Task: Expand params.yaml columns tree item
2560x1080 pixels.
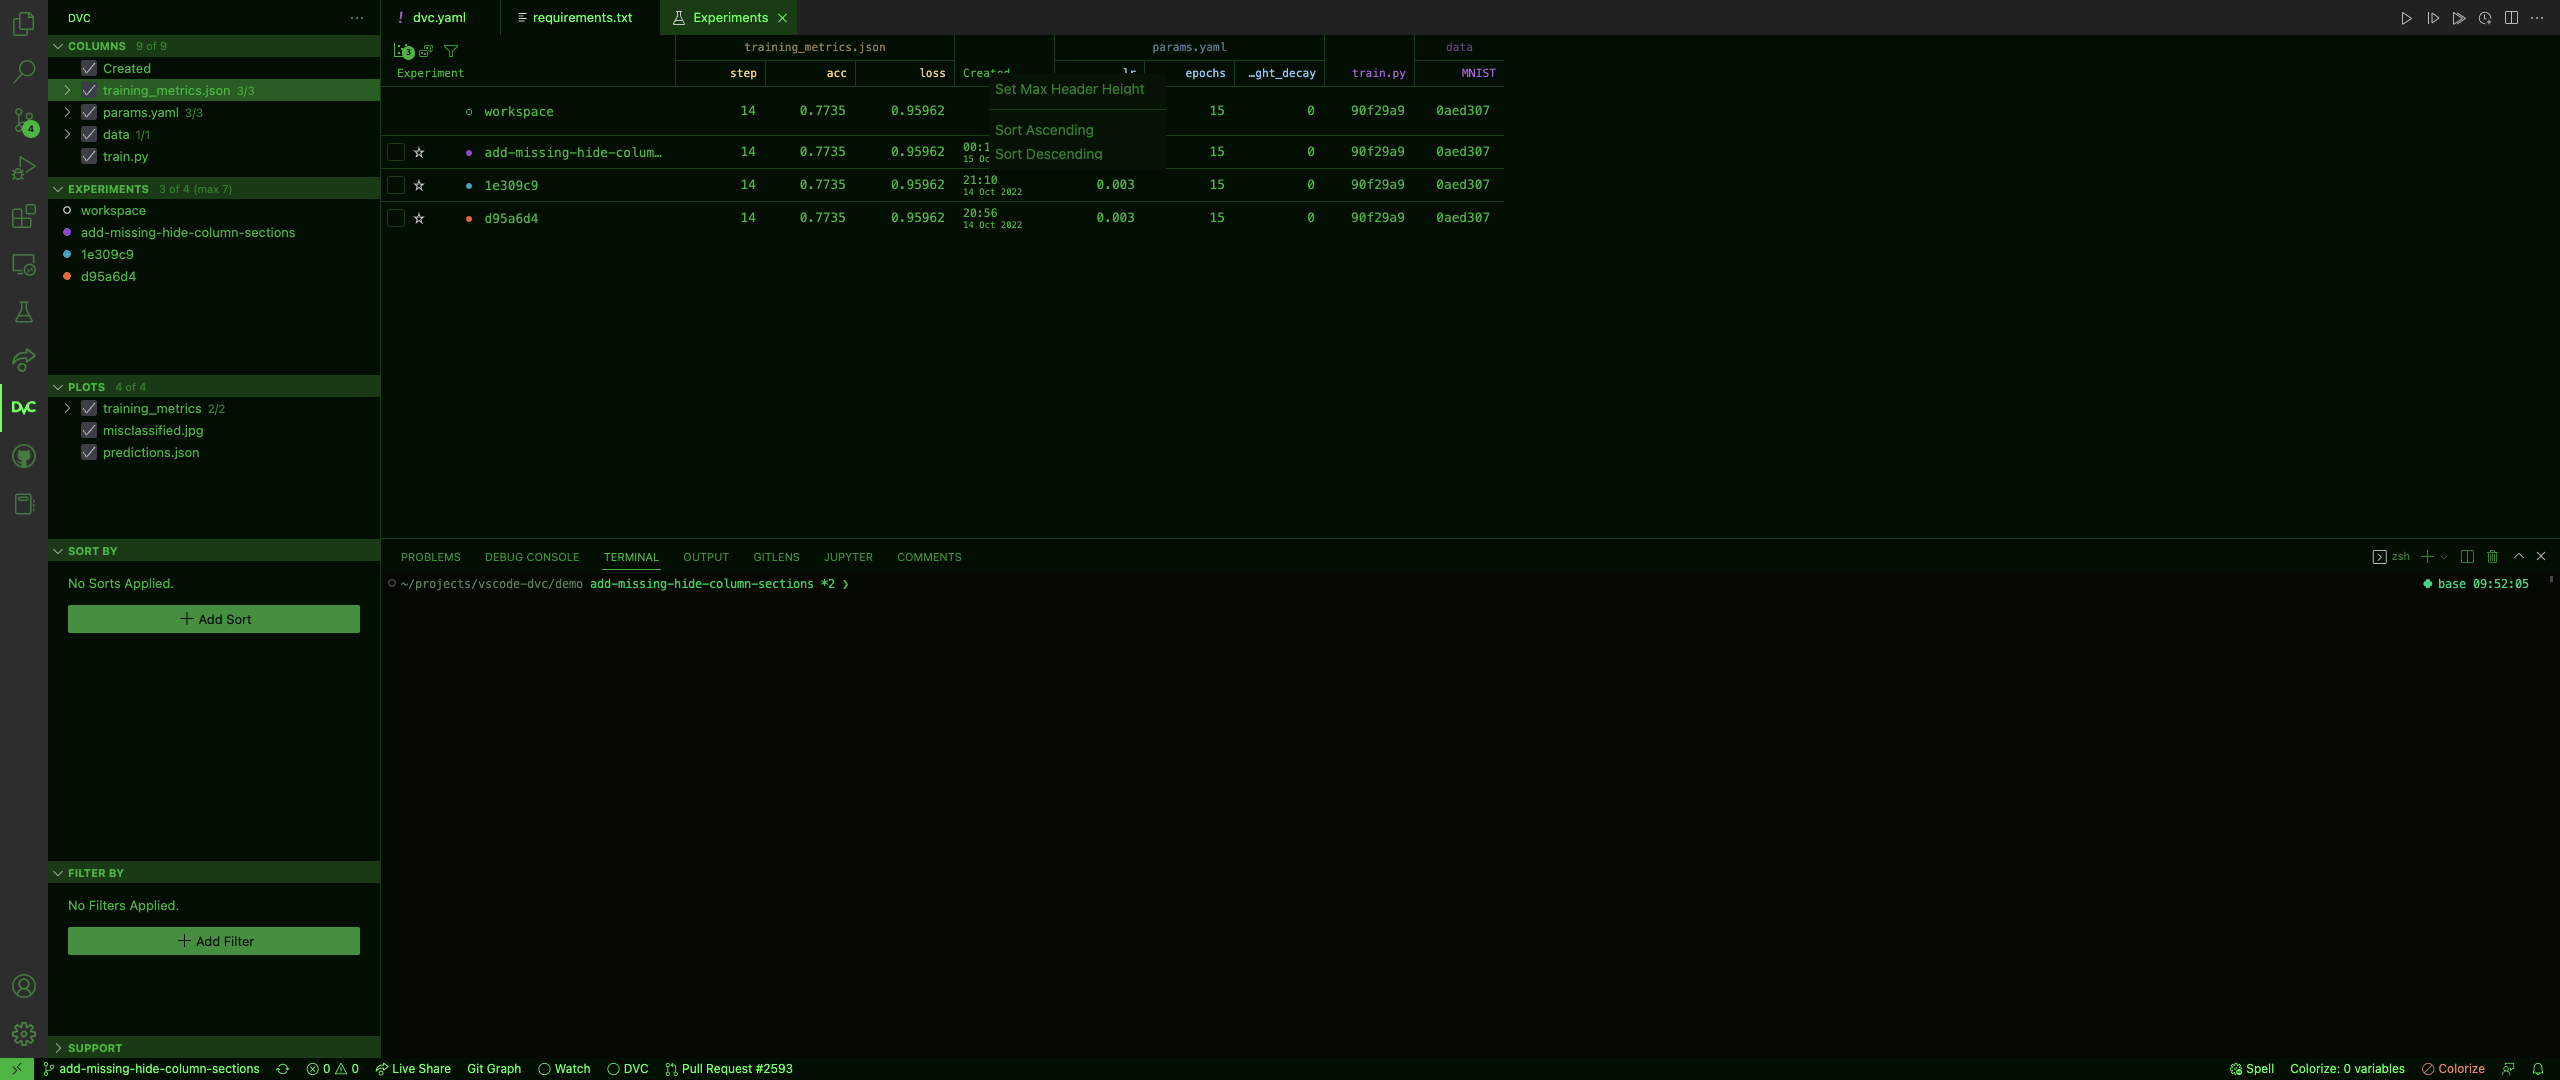Action: click(67, 113)
